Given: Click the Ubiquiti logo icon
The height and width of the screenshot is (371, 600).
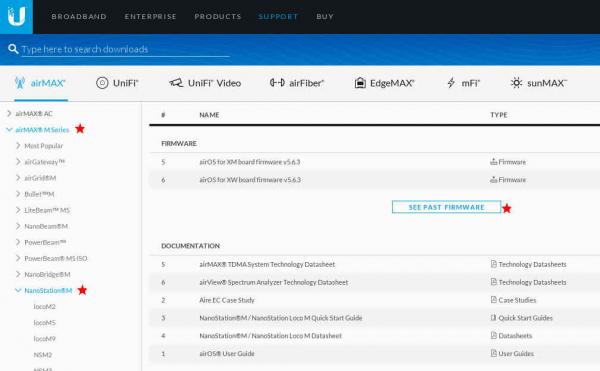Looking at the screenshot, I should click(16, 16).
